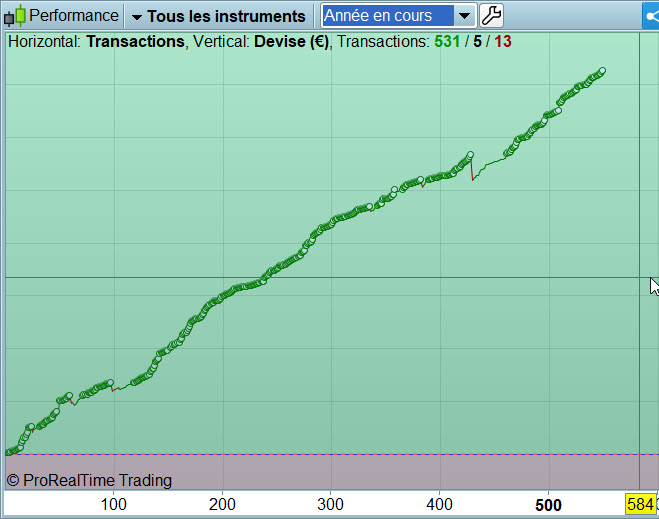
Task: Click the 500 tick on the transactions axis
Action: [x=548, y=505]
